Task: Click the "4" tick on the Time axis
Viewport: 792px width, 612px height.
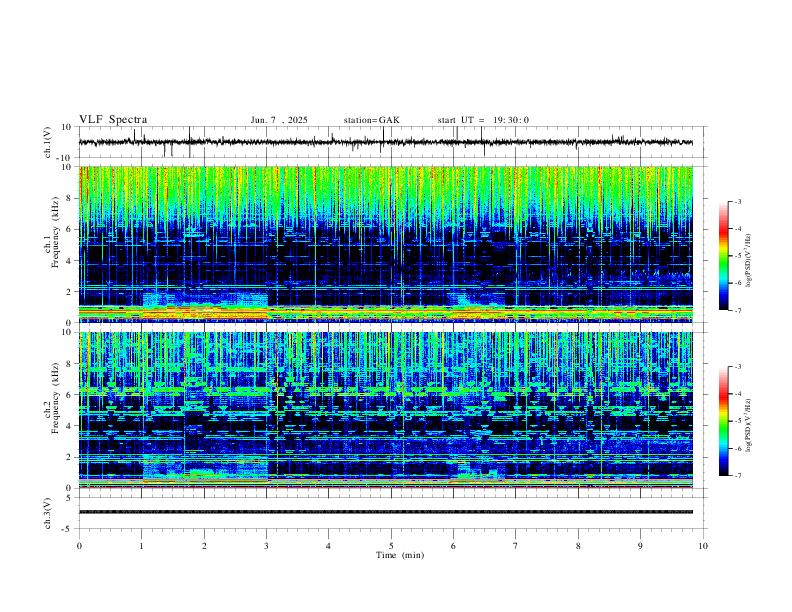Action: 328,546
